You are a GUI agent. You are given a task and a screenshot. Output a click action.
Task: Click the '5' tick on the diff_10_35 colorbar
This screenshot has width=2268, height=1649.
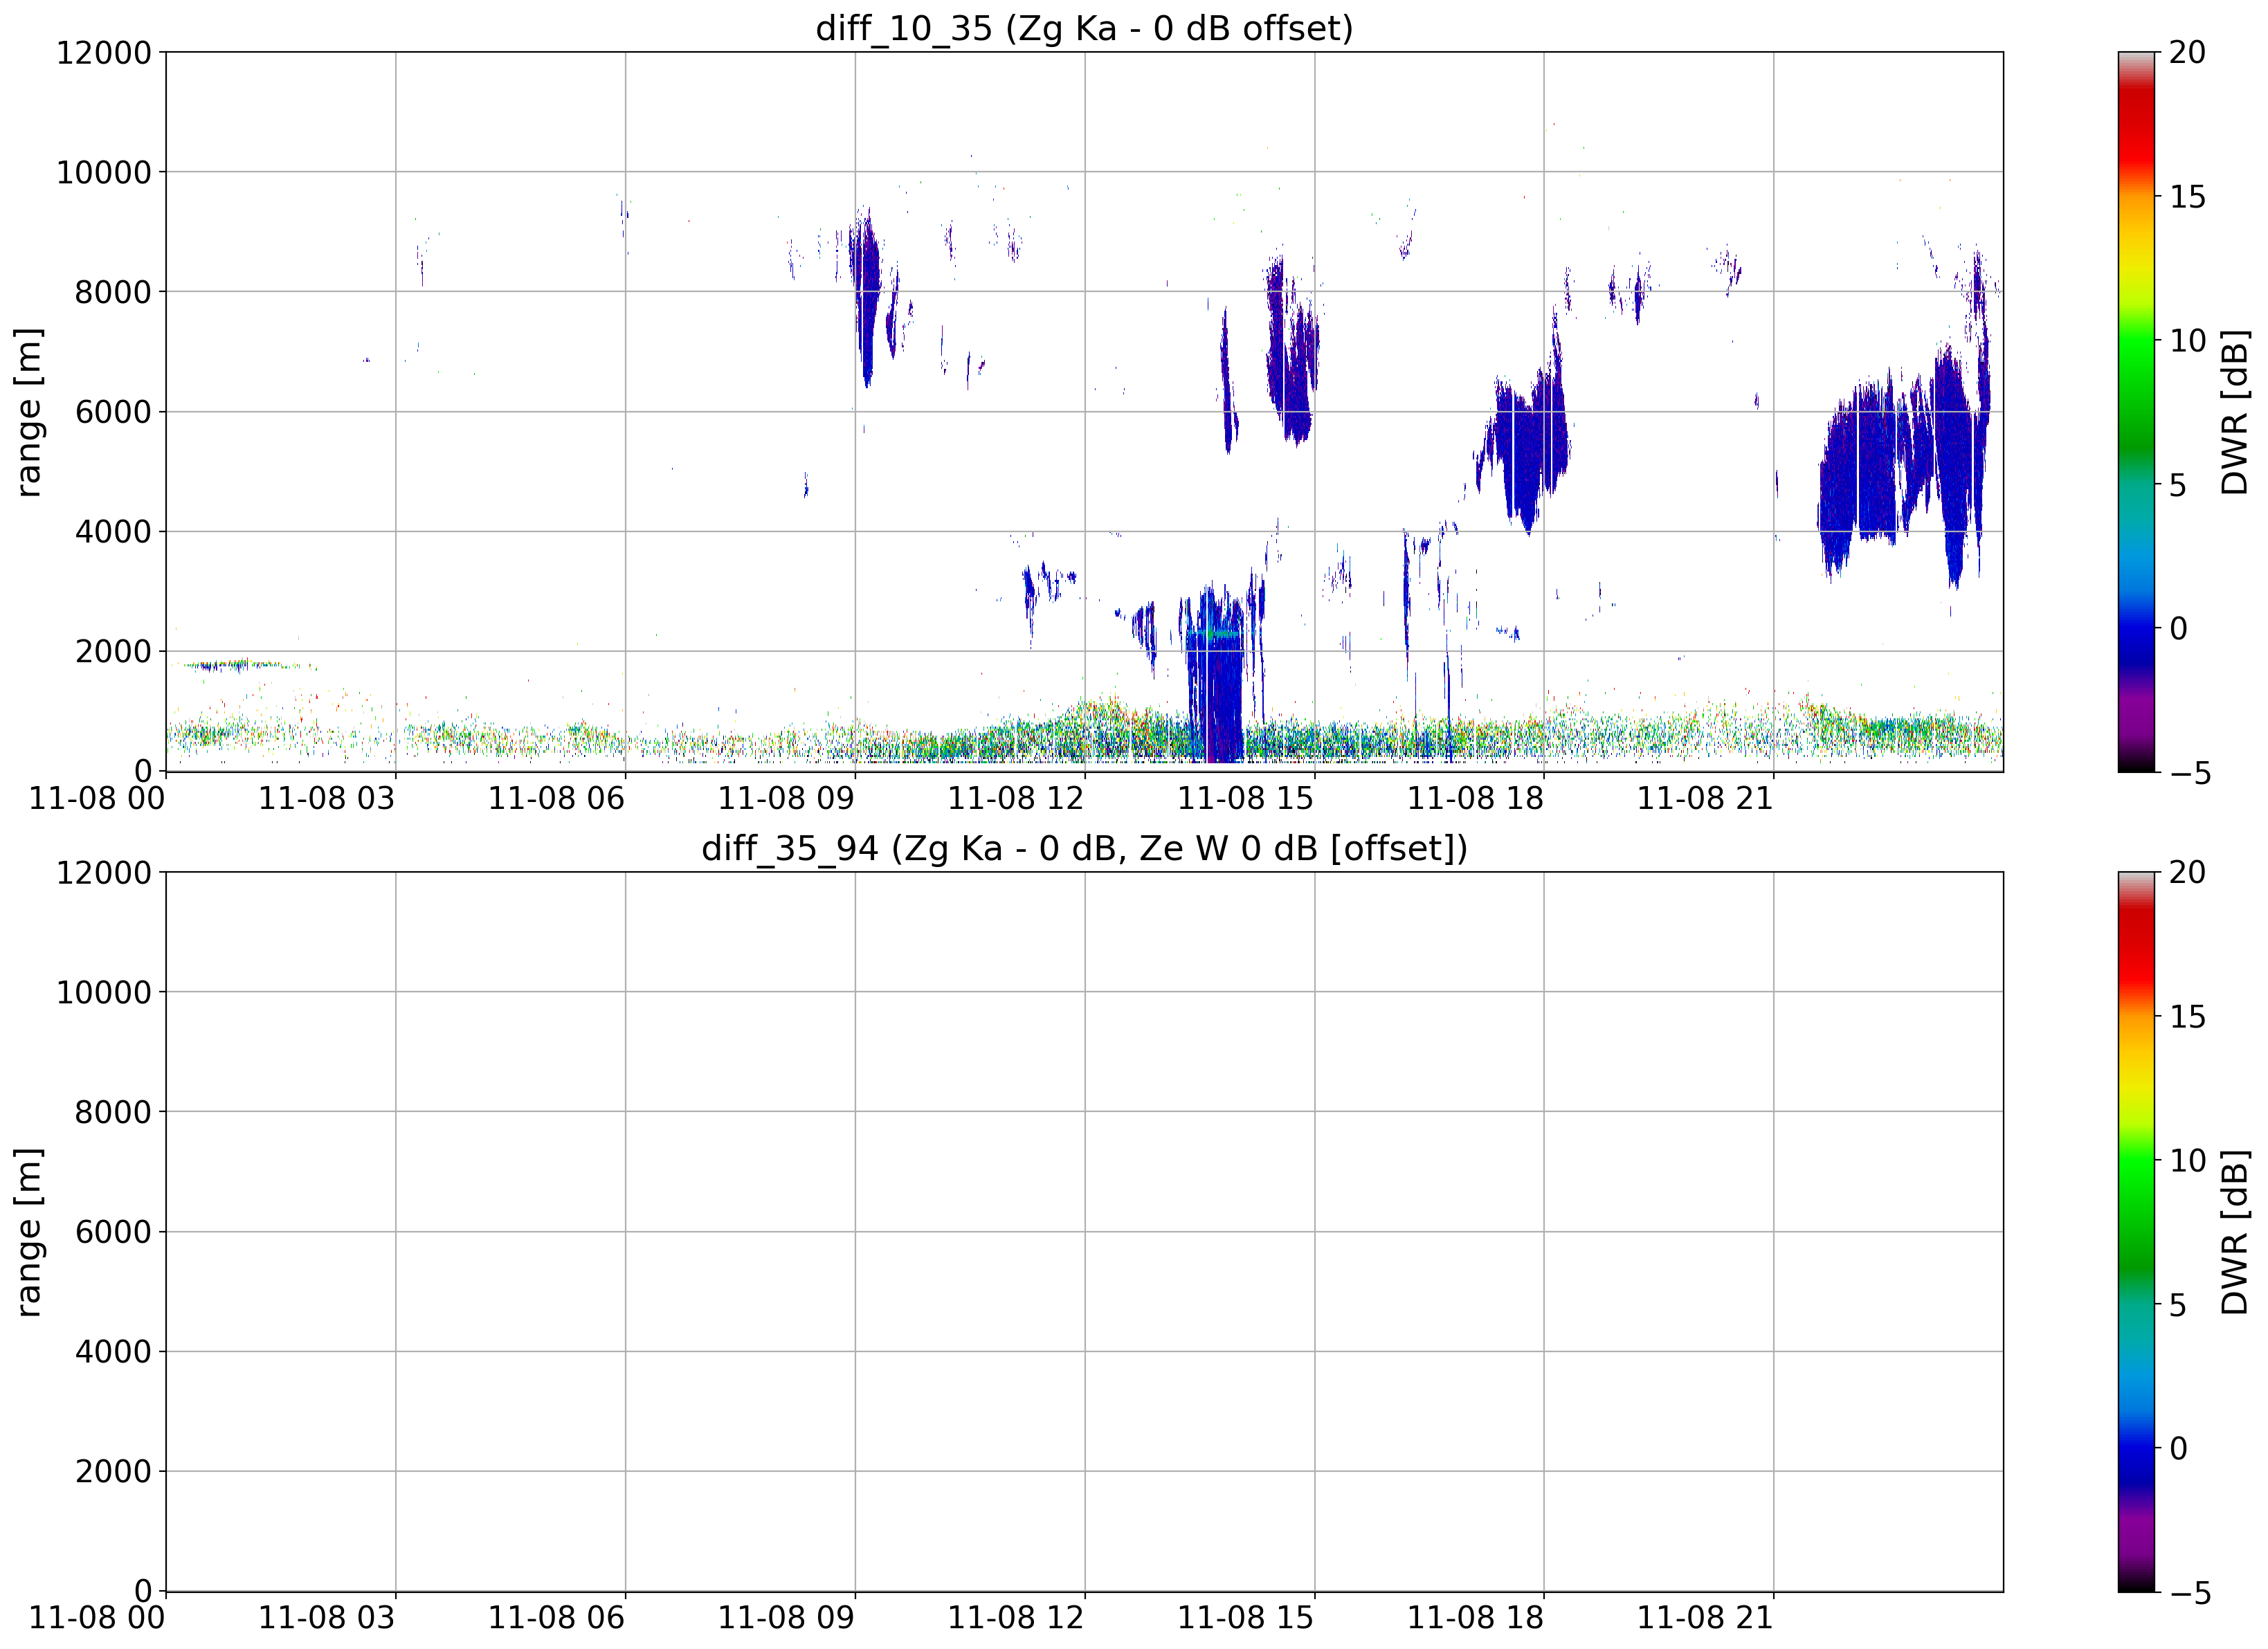coord(2178,485)
